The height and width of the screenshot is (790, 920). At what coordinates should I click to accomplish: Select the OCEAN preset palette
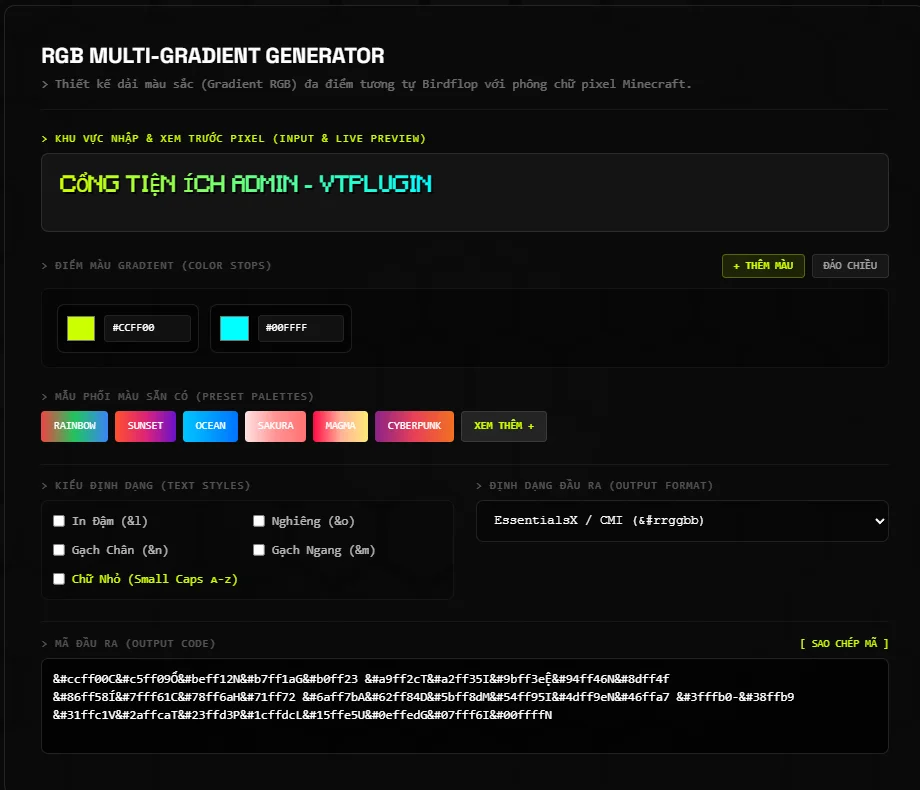211,426
